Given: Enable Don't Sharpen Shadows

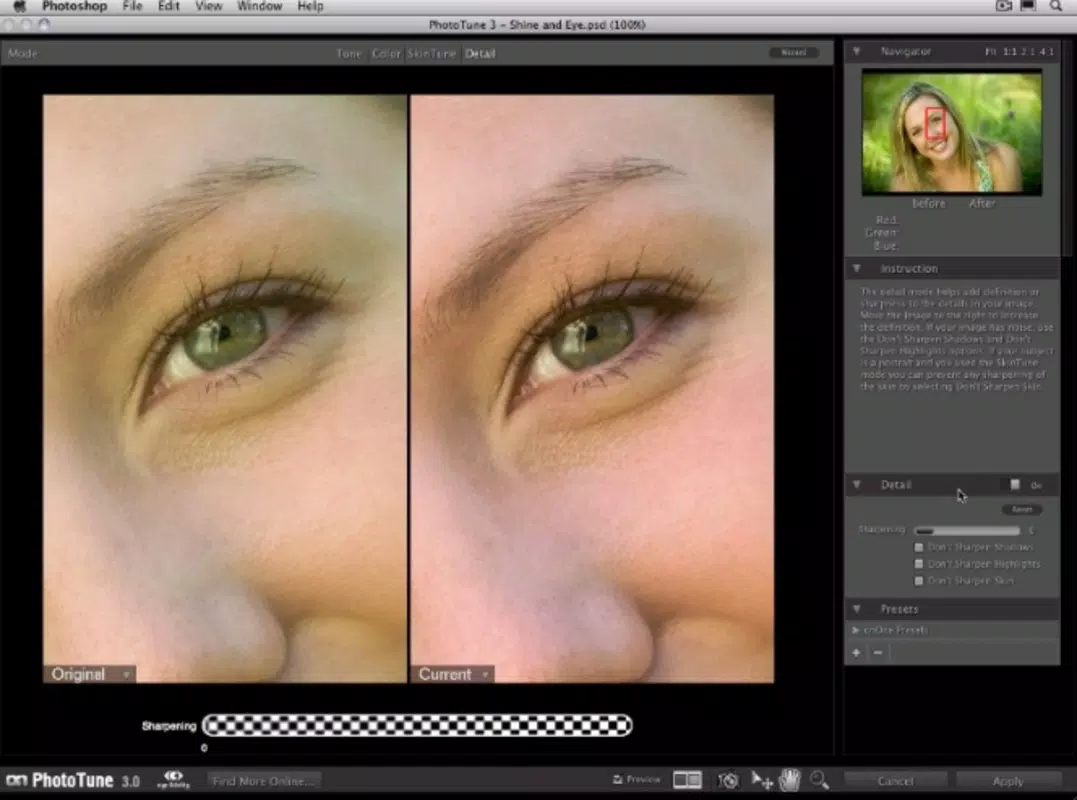Looking at the screenshot, I should (919, 547).
